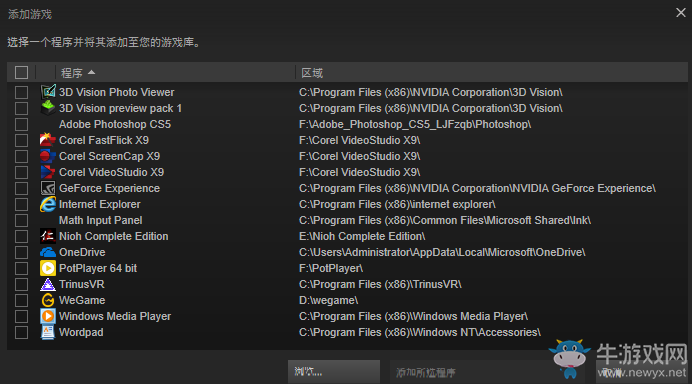Check the box for Corel VideoStudio X9

click(x=21, y=172)
